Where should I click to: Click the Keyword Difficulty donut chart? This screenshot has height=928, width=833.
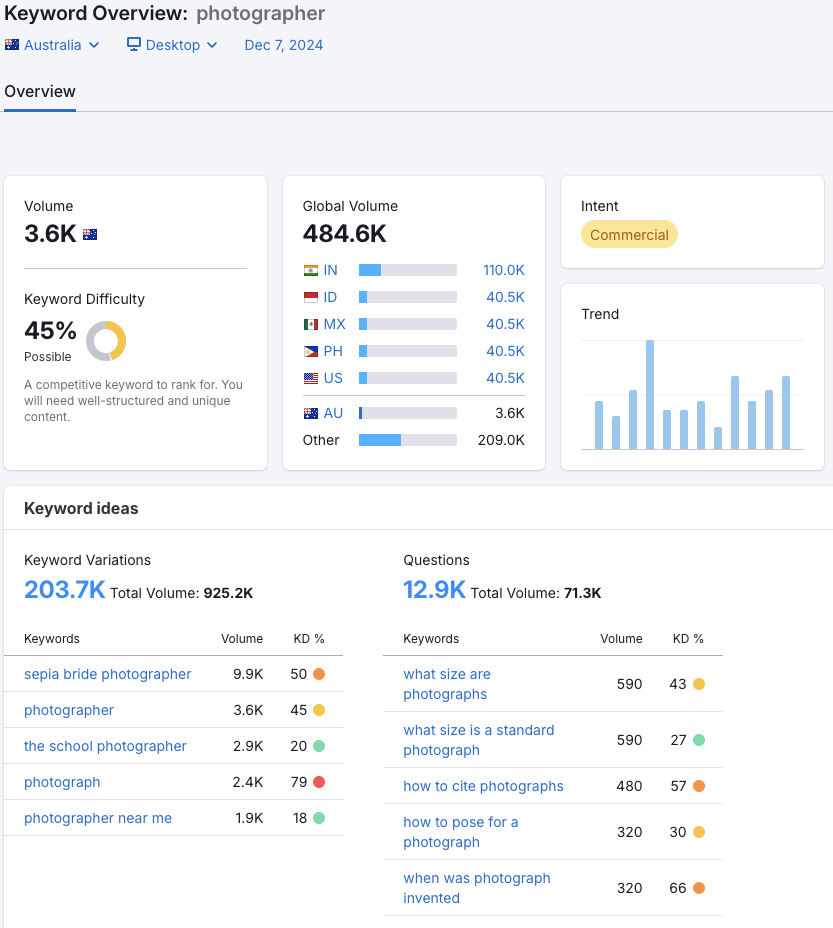pos(106,341)
